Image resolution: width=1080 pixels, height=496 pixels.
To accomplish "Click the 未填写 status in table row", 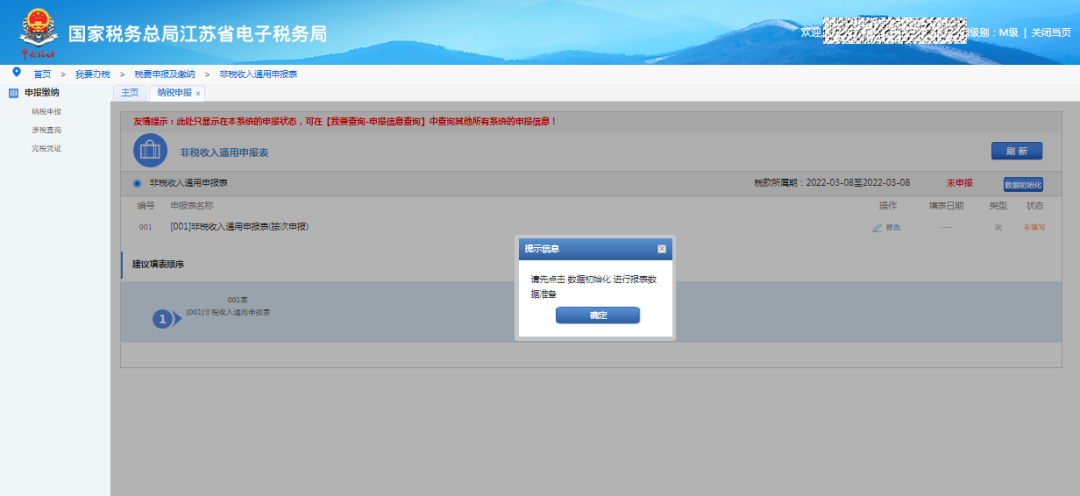I will [1034, 227].
